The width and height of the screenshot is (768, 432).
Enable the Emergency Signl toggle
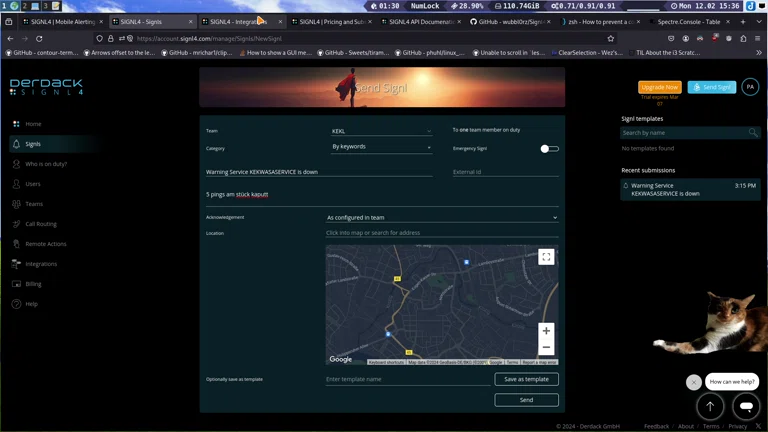(x=549, y=148)
